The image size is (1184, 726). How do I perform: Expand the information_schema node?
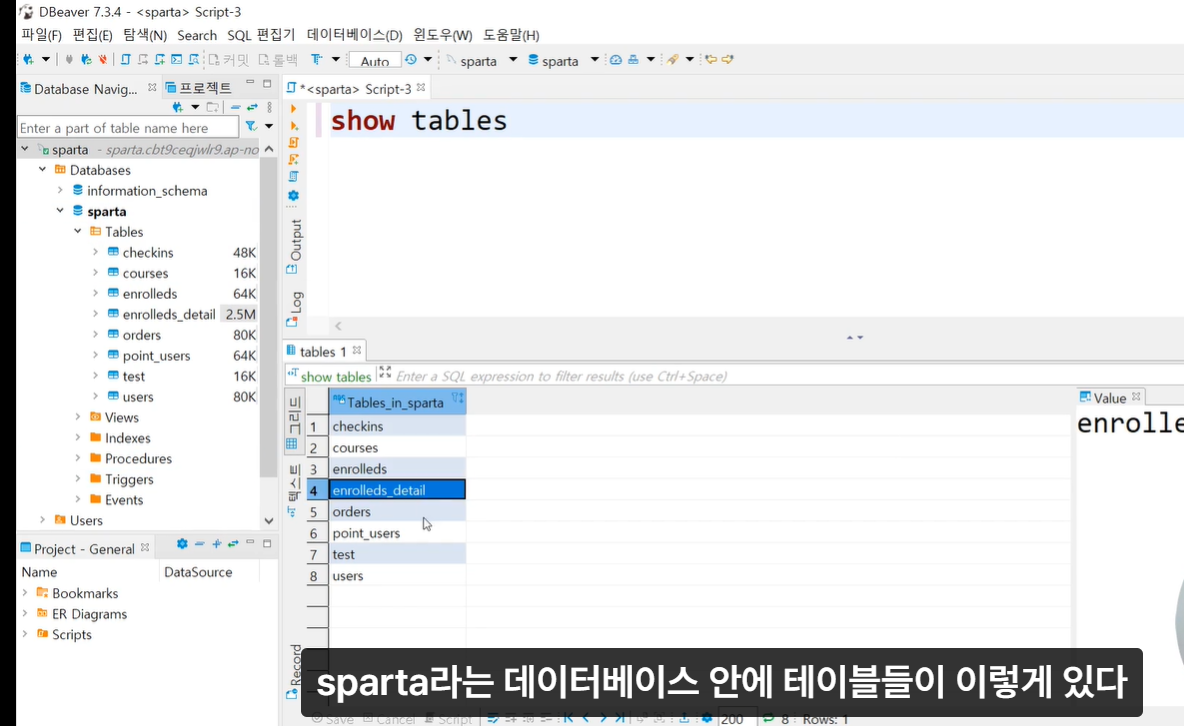(x=60, y=190)
